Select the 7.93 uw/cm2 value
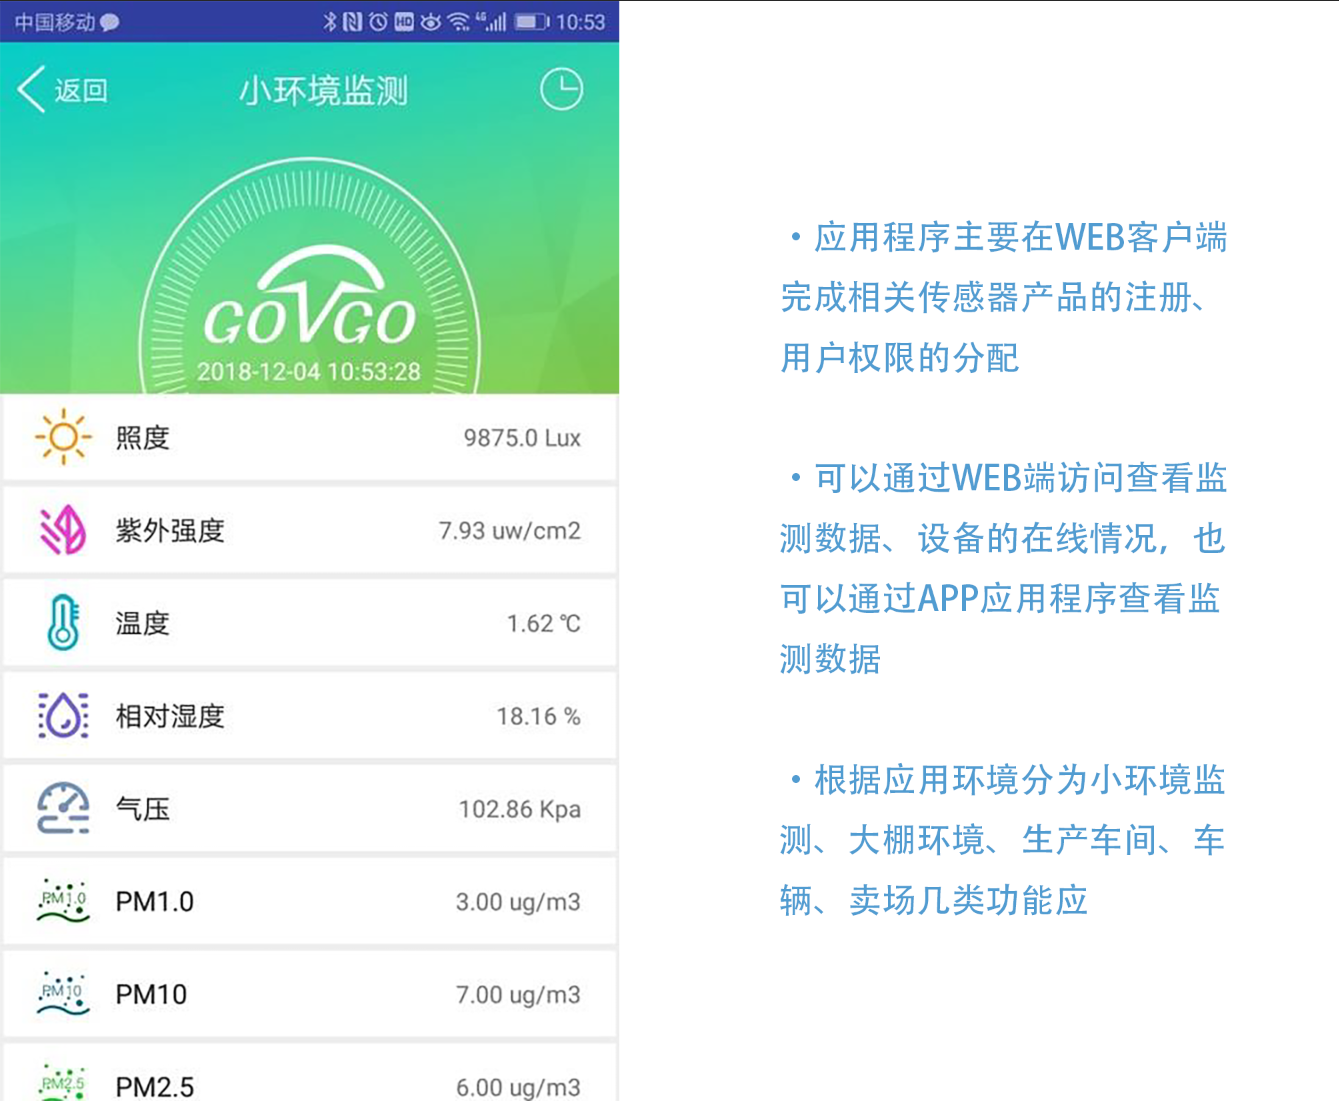 point(510,531)
